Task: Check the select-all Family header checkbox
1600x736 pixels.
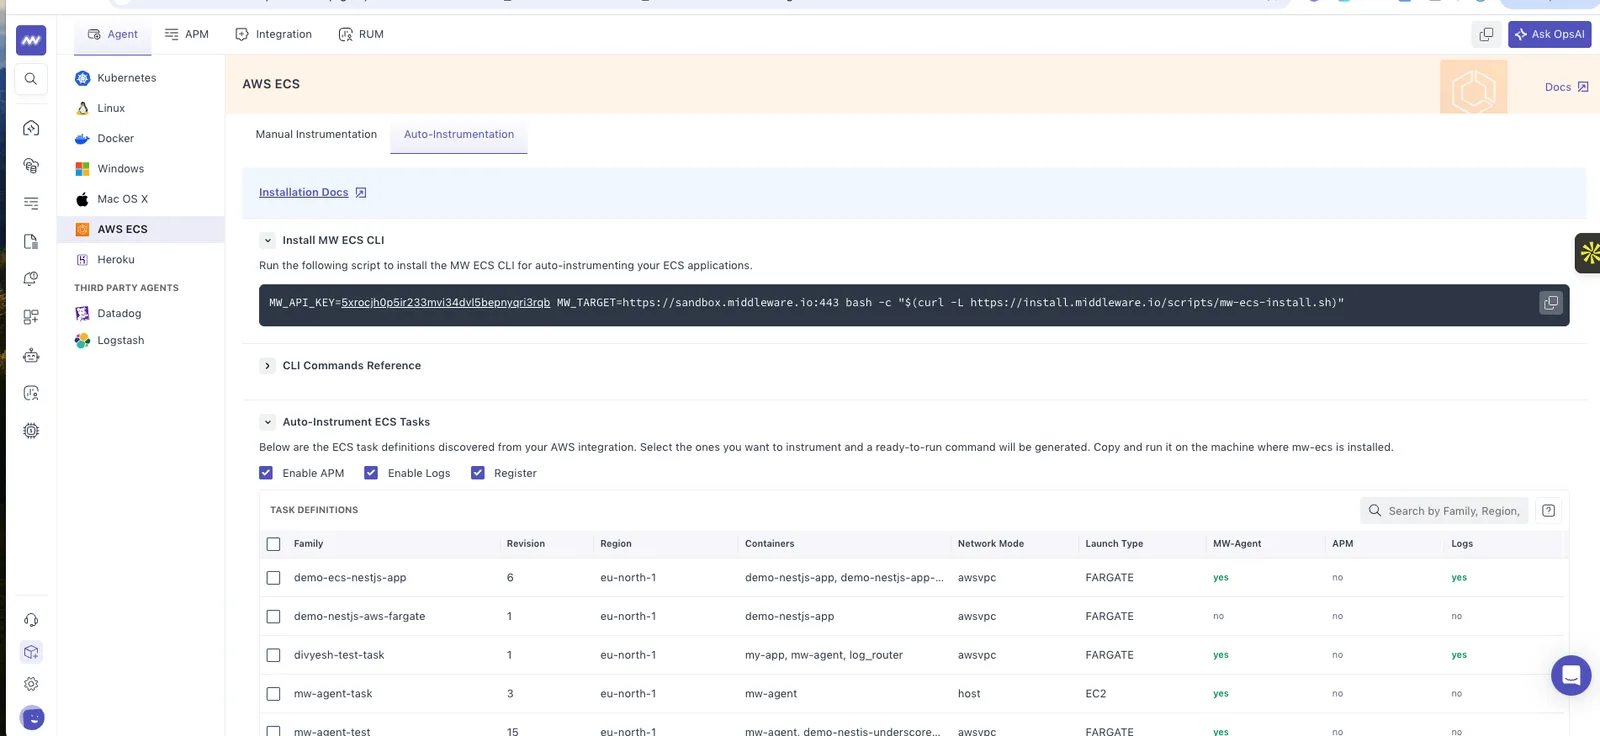Action: (273, 544)
